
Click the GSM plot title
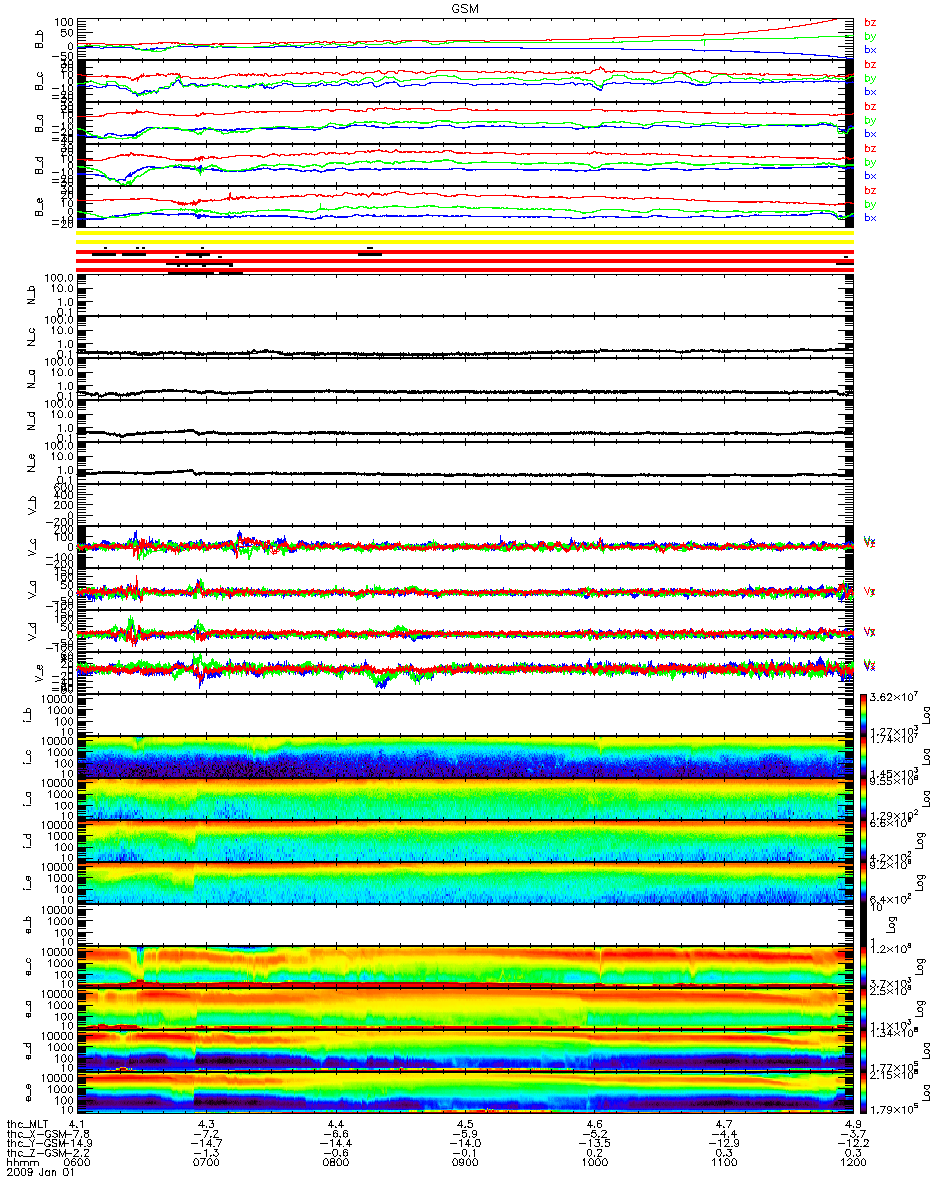pos(465,7)
